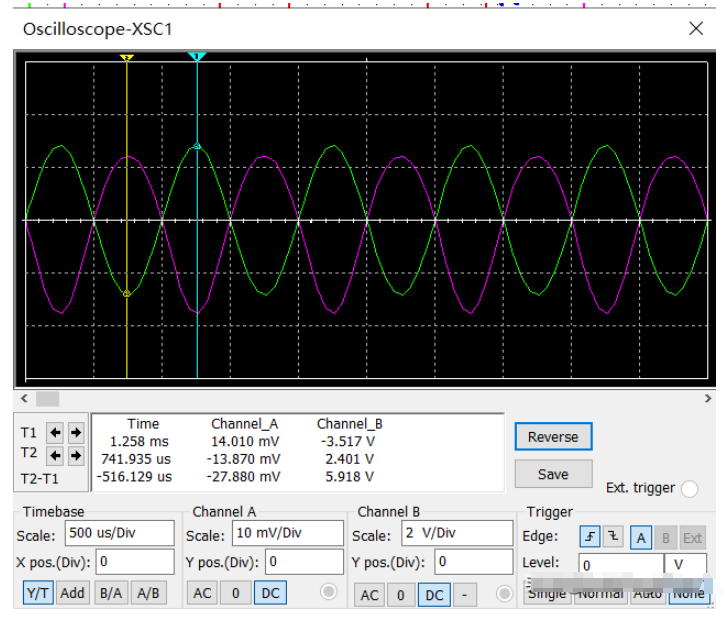Select the Ext. trigger terminal circle
Viewport: 725px width, 617px height.
689,489
